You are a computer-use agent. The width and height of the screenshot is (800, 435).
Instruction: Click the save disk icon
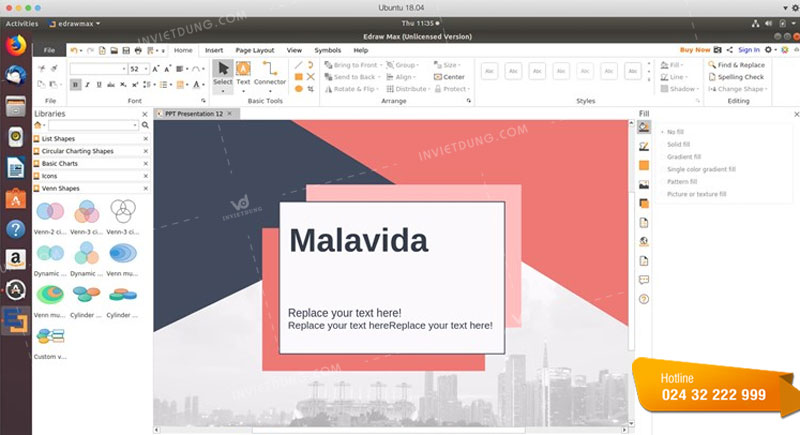[126, 50]
